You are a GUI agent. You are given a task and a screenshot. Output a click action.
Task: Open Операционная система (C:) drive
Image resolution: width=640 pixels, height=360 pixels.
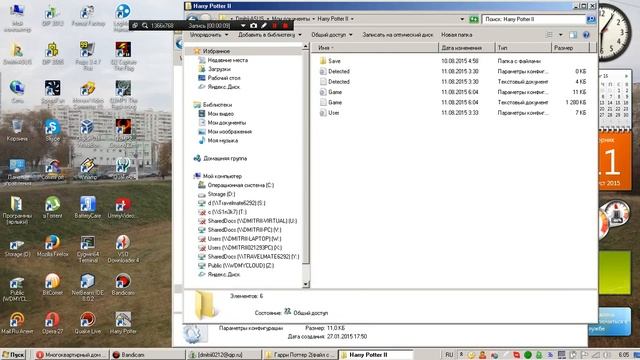[240, 185]
